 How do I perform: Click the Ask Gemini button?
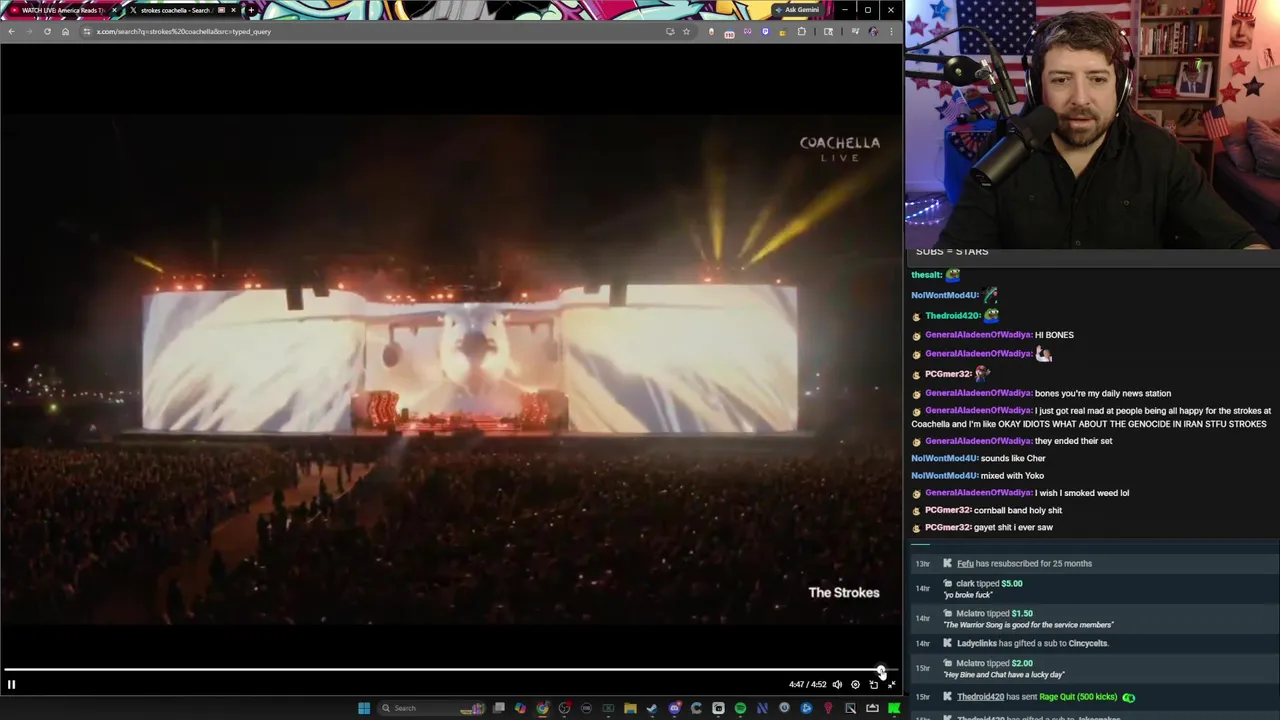pos(797,10)
